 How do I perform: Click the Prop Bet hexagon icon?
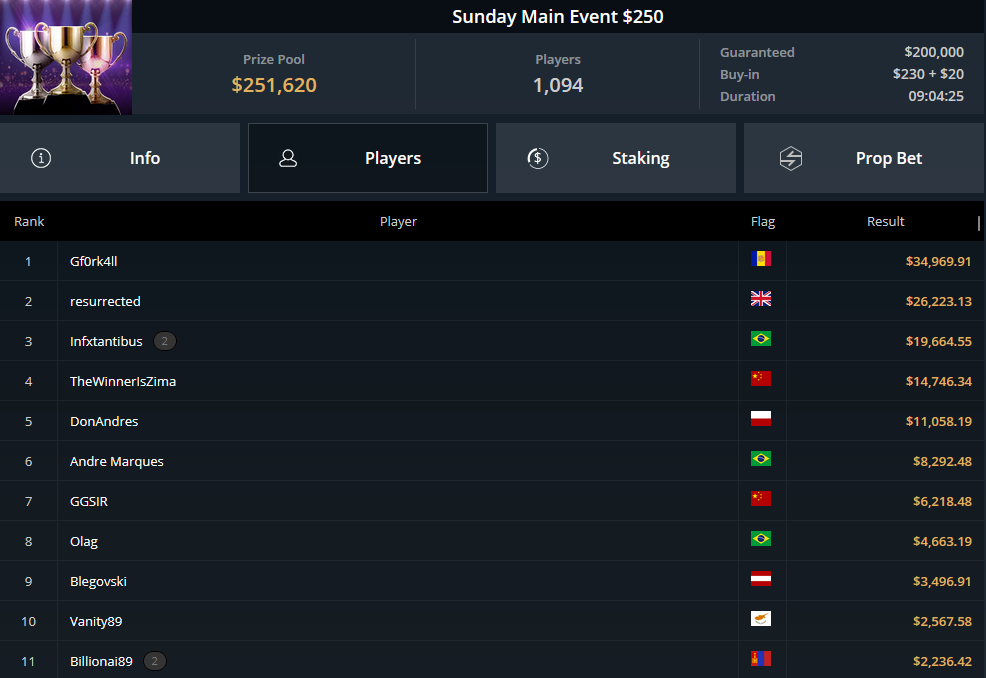tap(790, 158)
